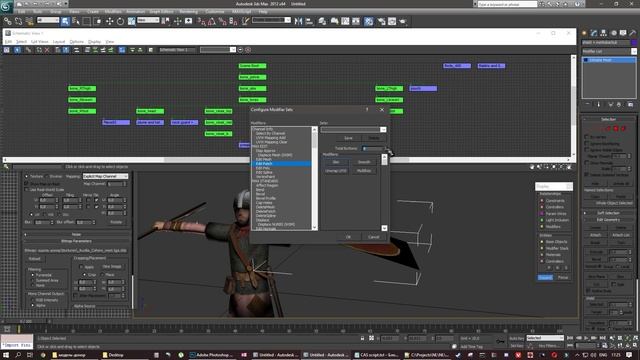The image size is (640, 360).
Task: Open Adobe Photoshop from taskbar
Action: pos(212,355)
